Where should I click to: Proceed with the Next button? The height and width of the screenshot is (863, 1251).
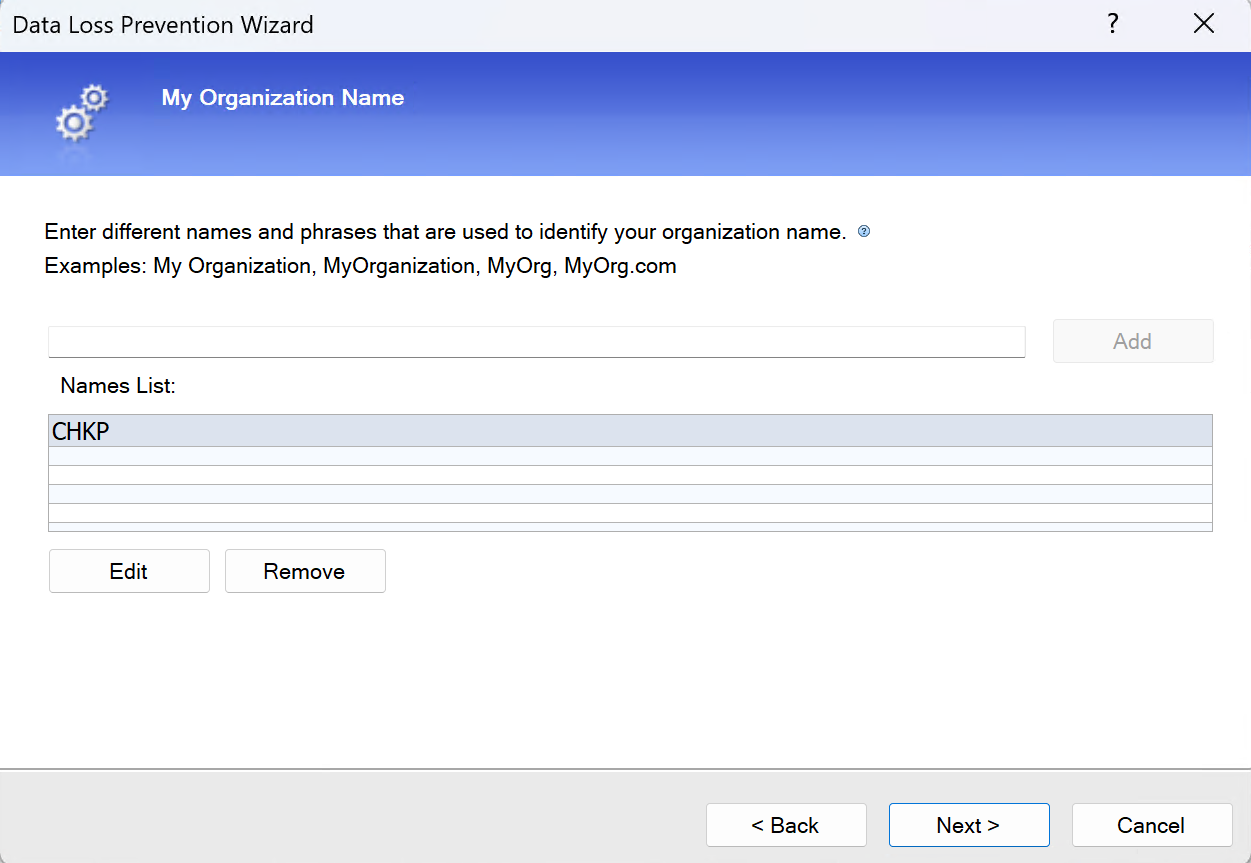click(x=968, y=825)
